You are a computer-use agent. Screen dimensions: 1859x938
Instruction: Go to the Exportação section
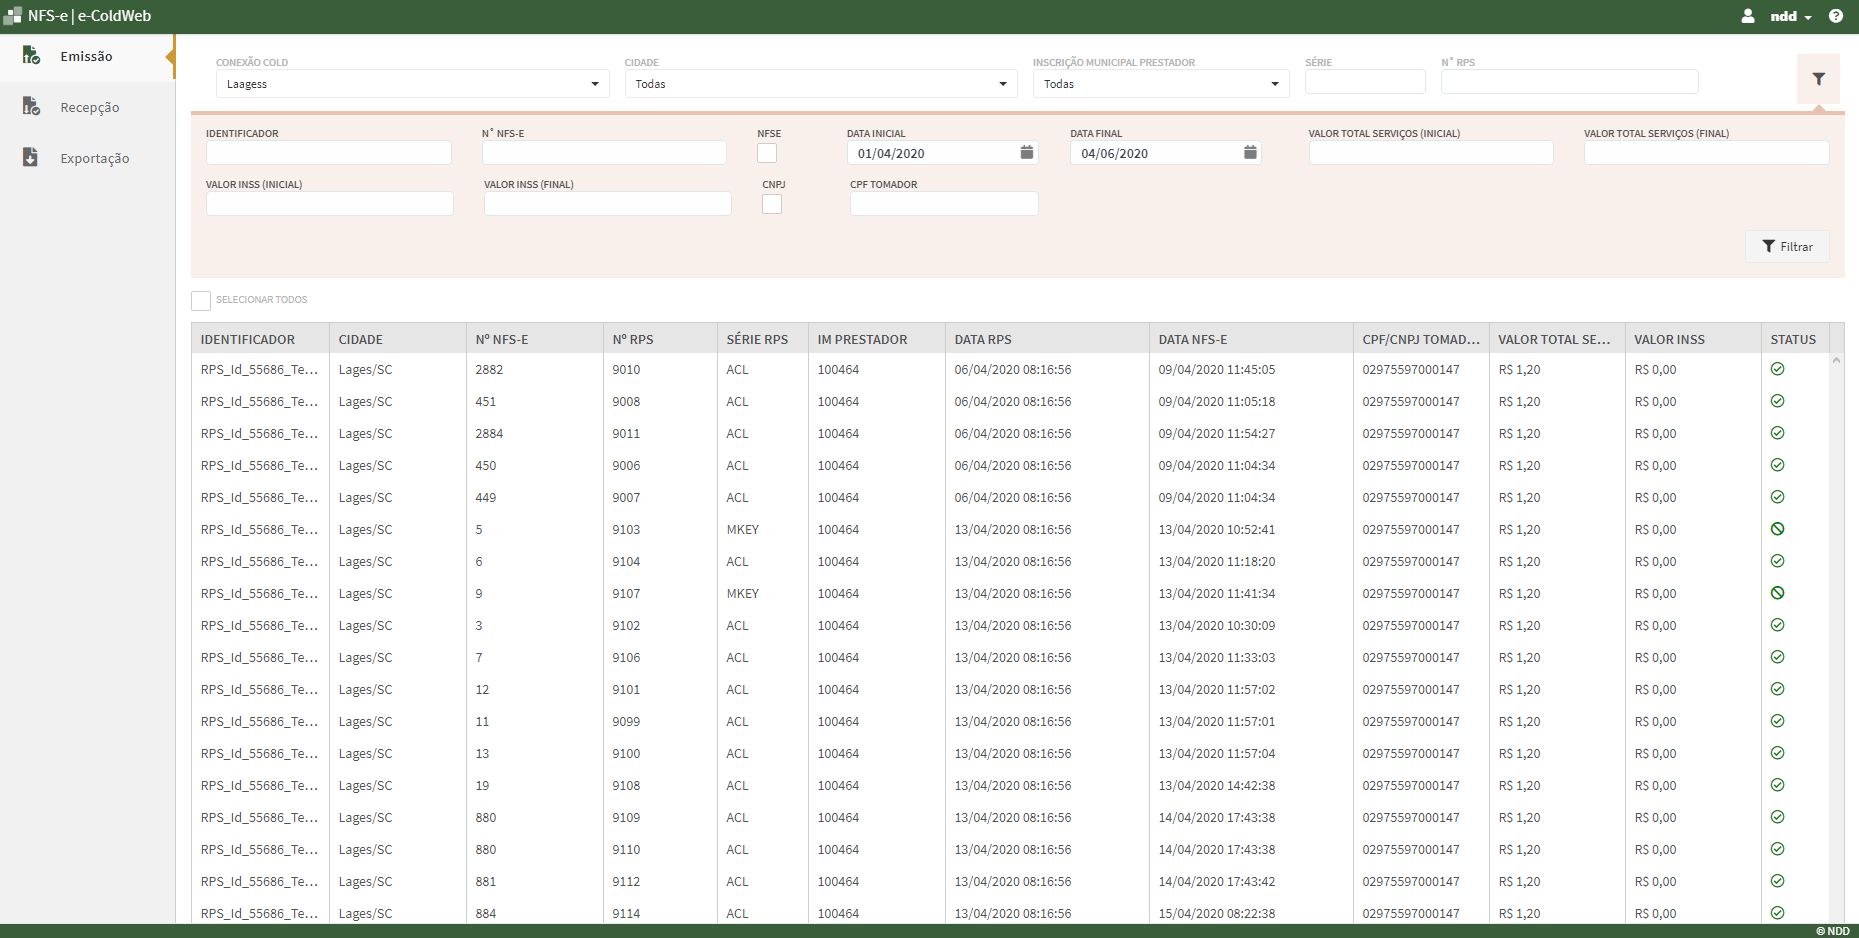[94, 158]
